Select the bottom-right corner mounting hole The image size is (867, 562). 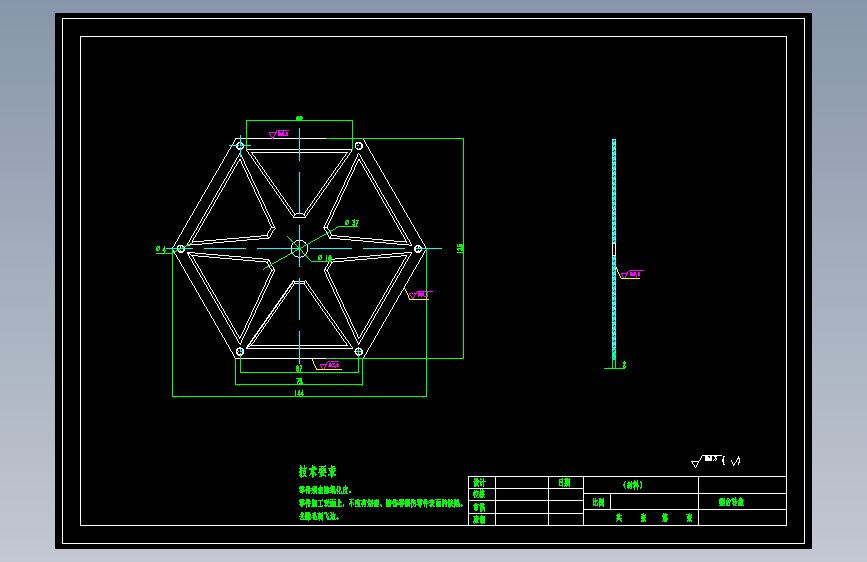(358, 351)
